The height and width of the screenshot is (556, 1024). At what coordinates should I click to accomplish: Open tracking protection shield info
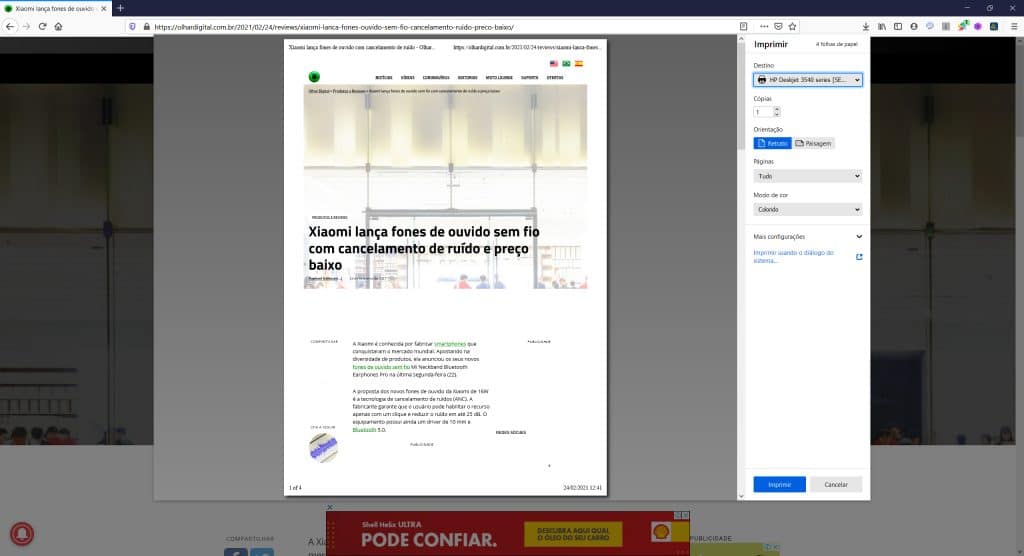coord(133,27)
